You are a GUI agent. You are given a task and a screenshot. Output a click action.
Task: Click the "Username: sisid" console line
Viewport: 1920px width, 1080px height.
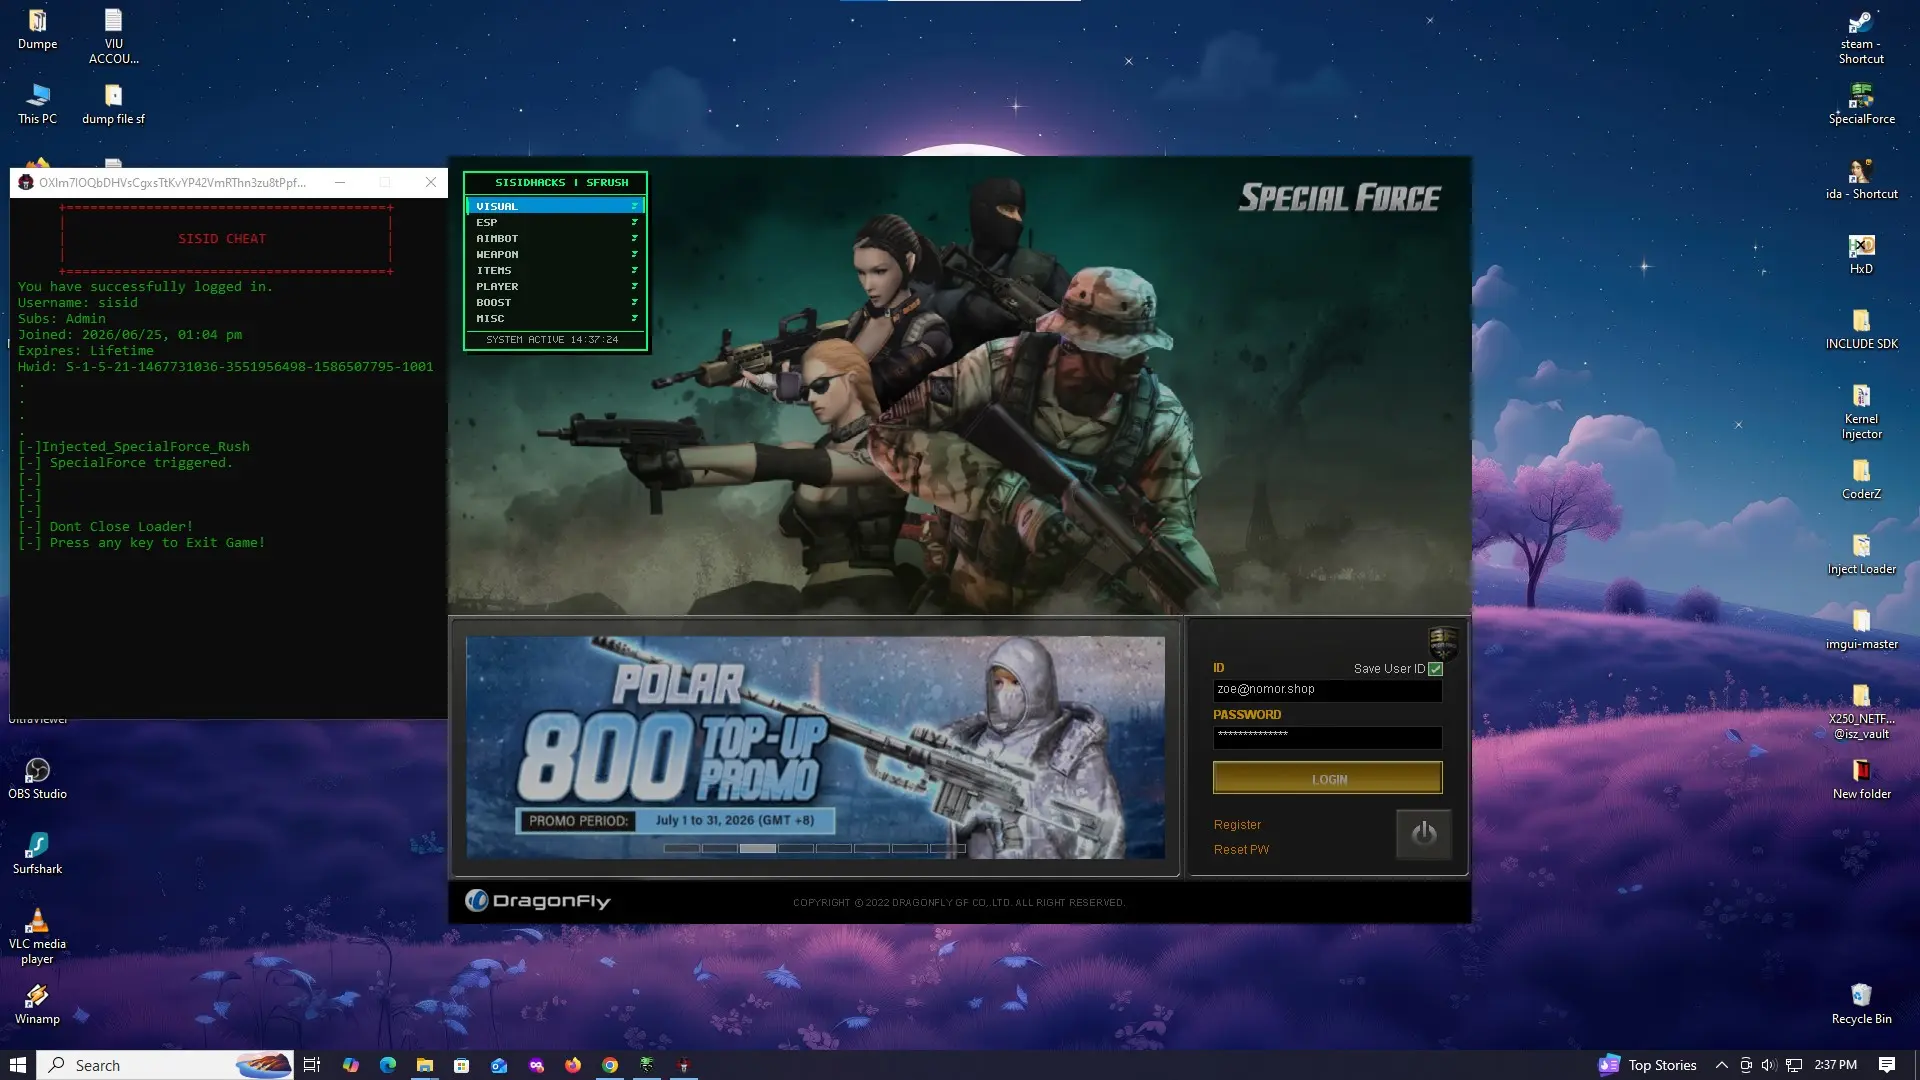pos(78,303)
